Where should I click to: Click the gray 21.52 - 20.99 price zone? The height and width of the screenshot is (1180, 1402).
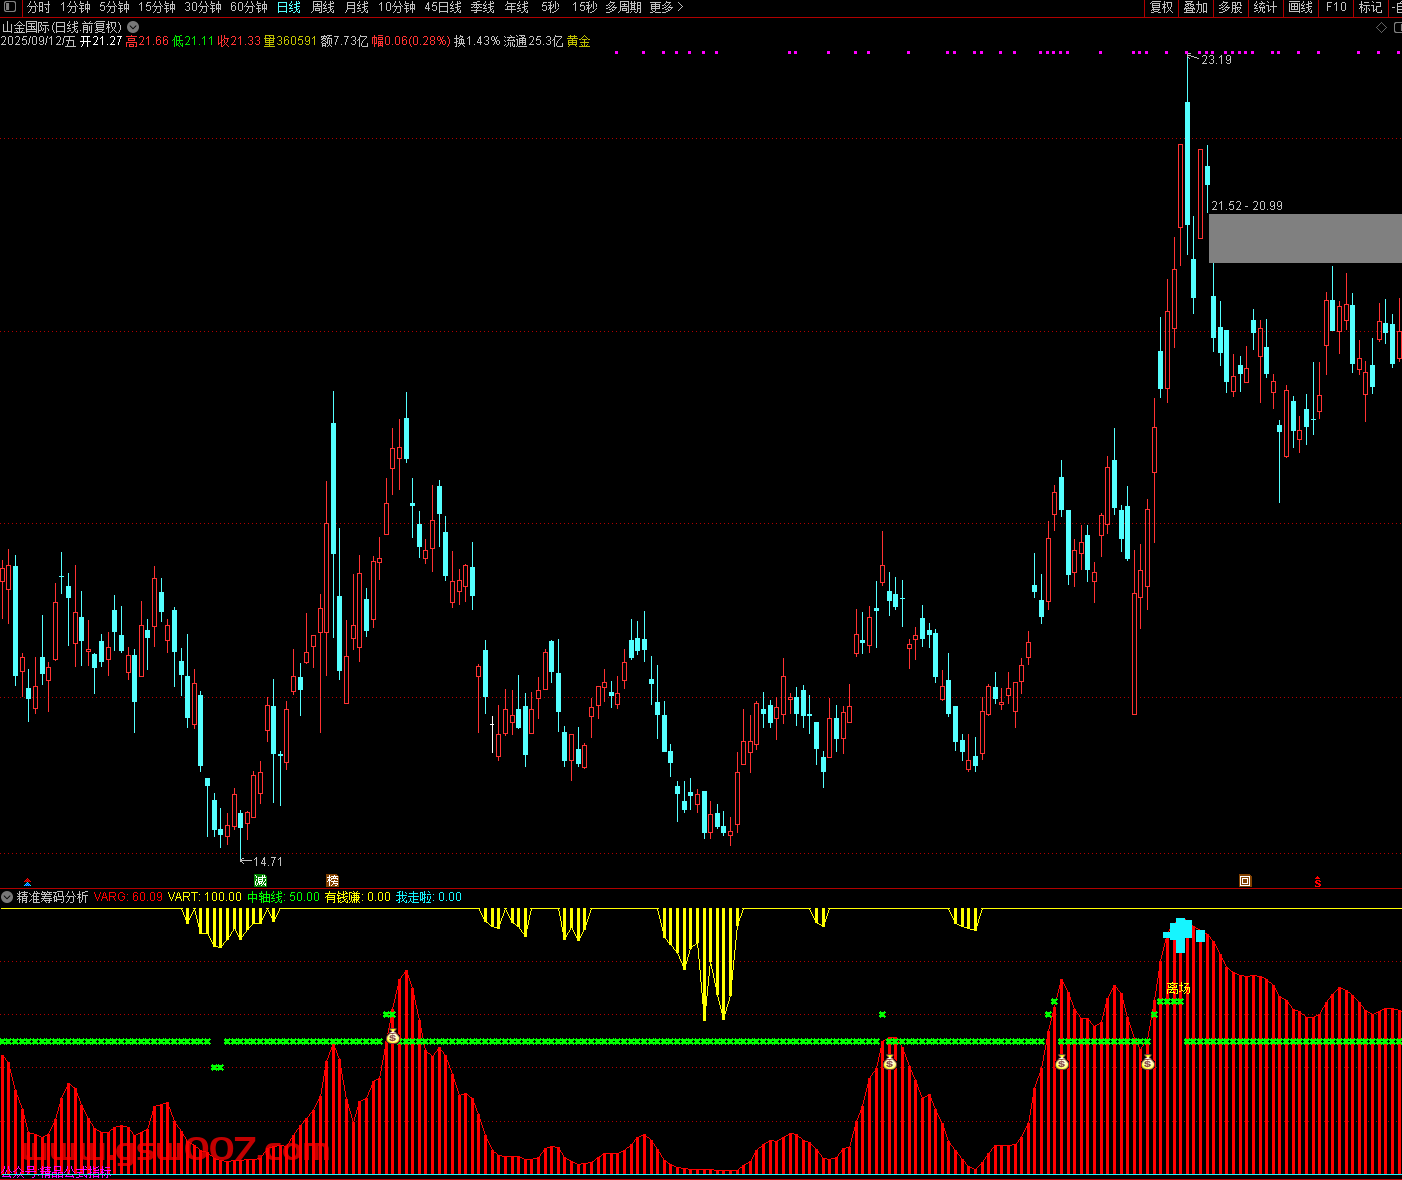(x=1305, y=238)
